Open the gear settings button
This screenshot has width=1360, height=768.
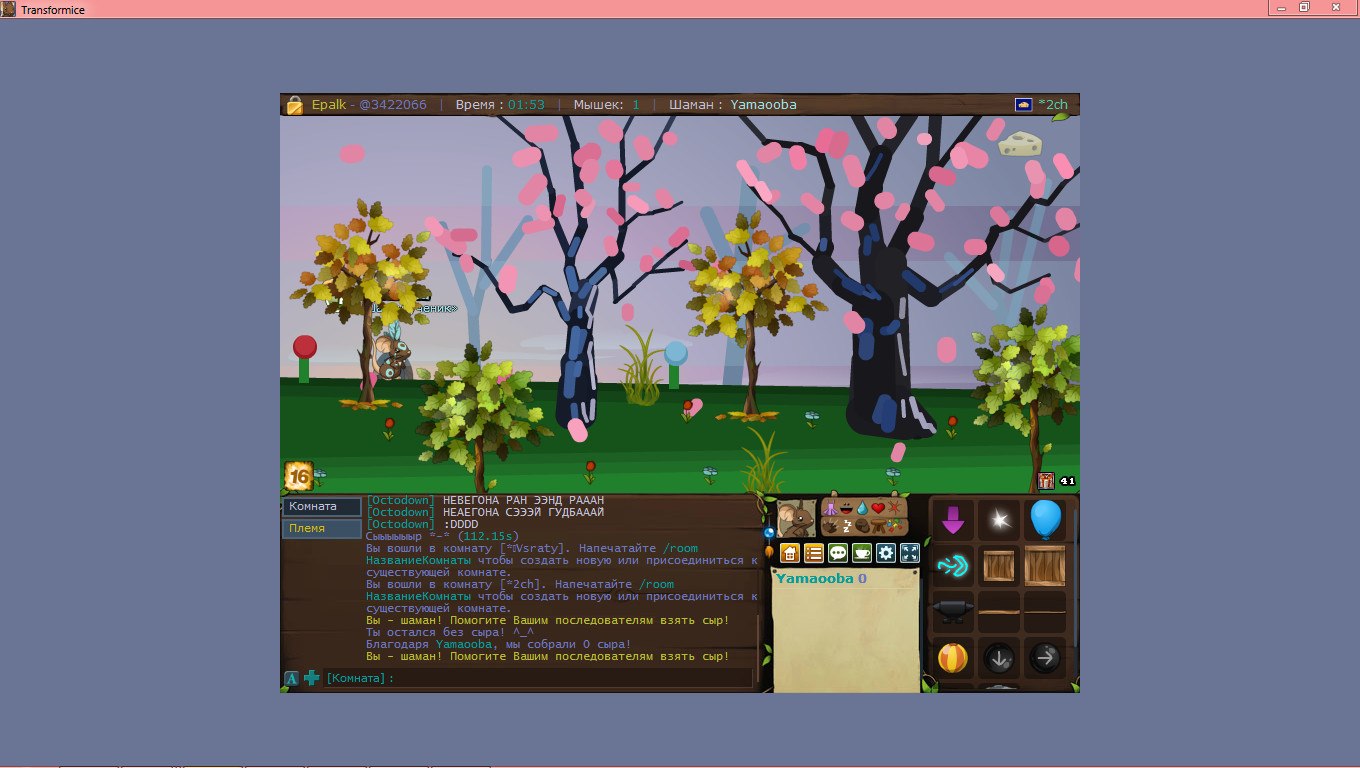point(886,553)
